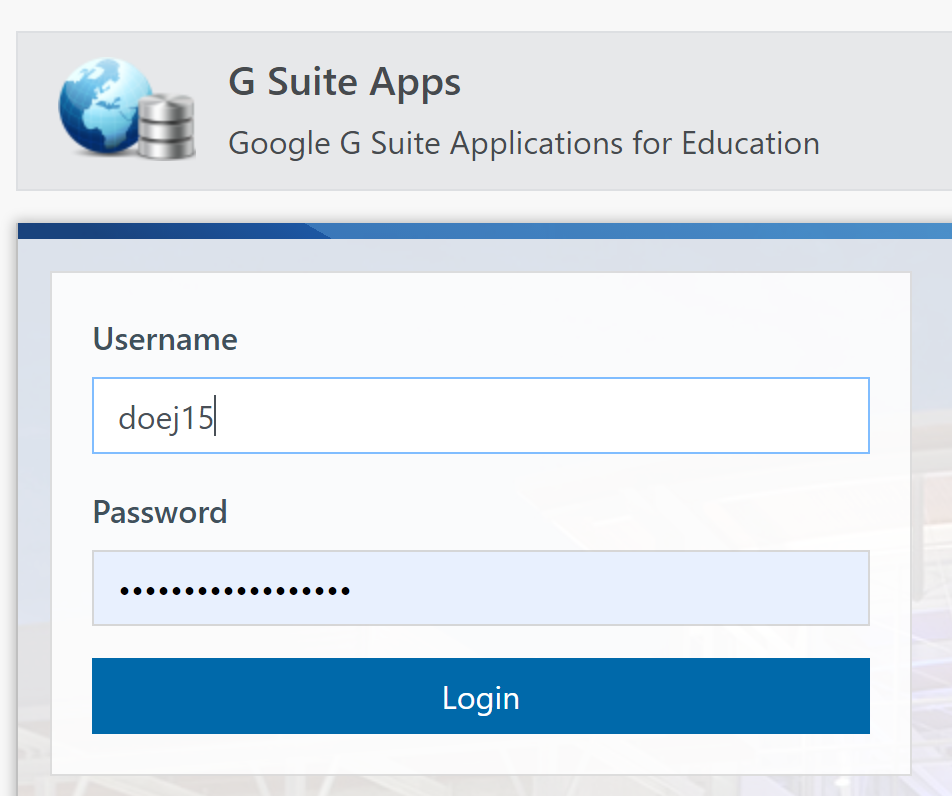This screenshot has width=952, height=796.
Task: Click the silver database cylinder icon
Action: [166, 126]
